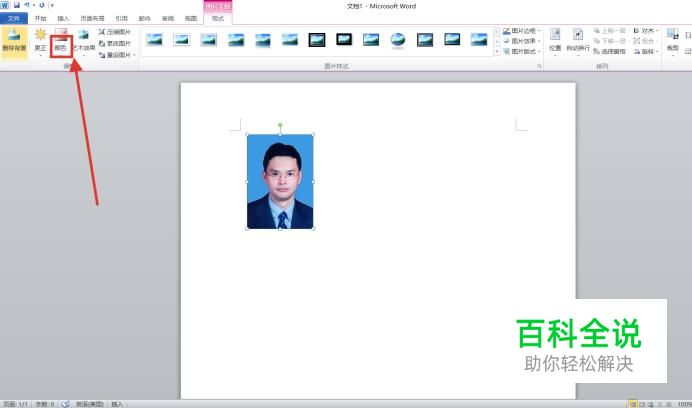Viewport: 692px width, 408px height.
Task: Open the Customize Quick Access Toolbar dropdown
Action: [x=52, y=6]
